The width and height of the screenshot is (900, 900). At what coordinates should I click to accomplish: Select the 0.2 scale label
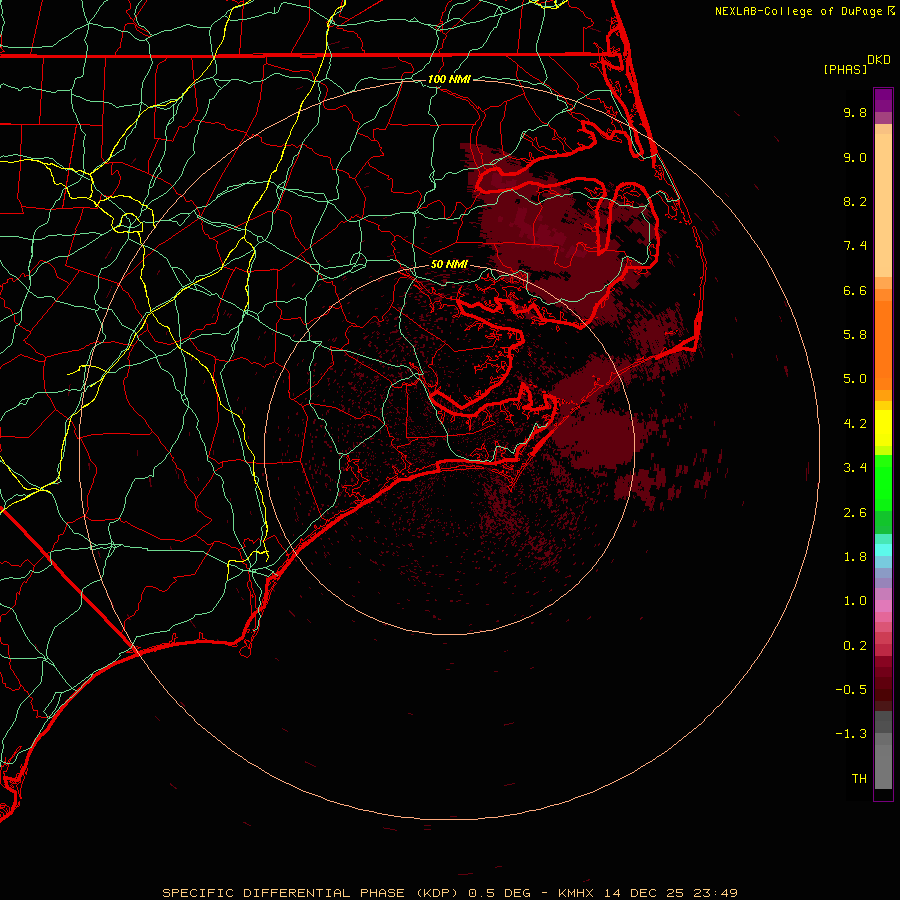855,646
